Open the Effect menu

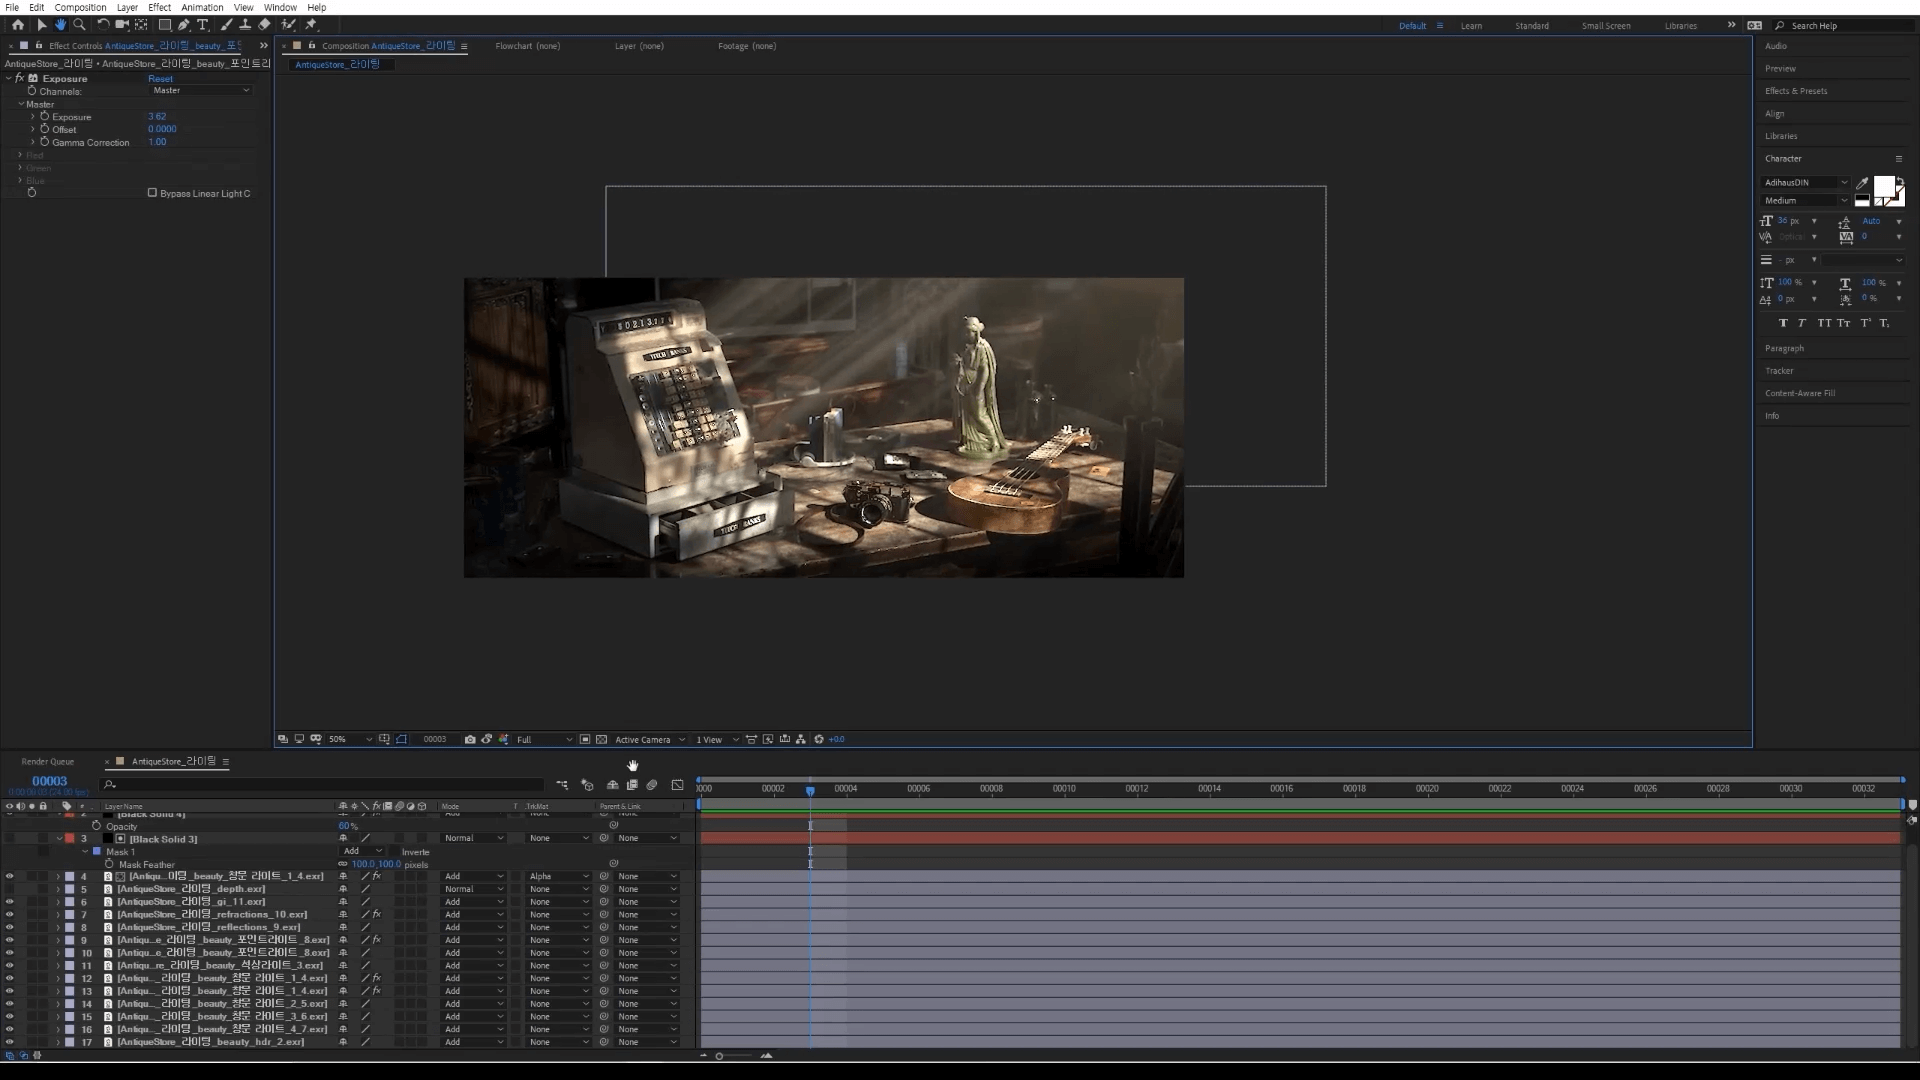(159, 7)
